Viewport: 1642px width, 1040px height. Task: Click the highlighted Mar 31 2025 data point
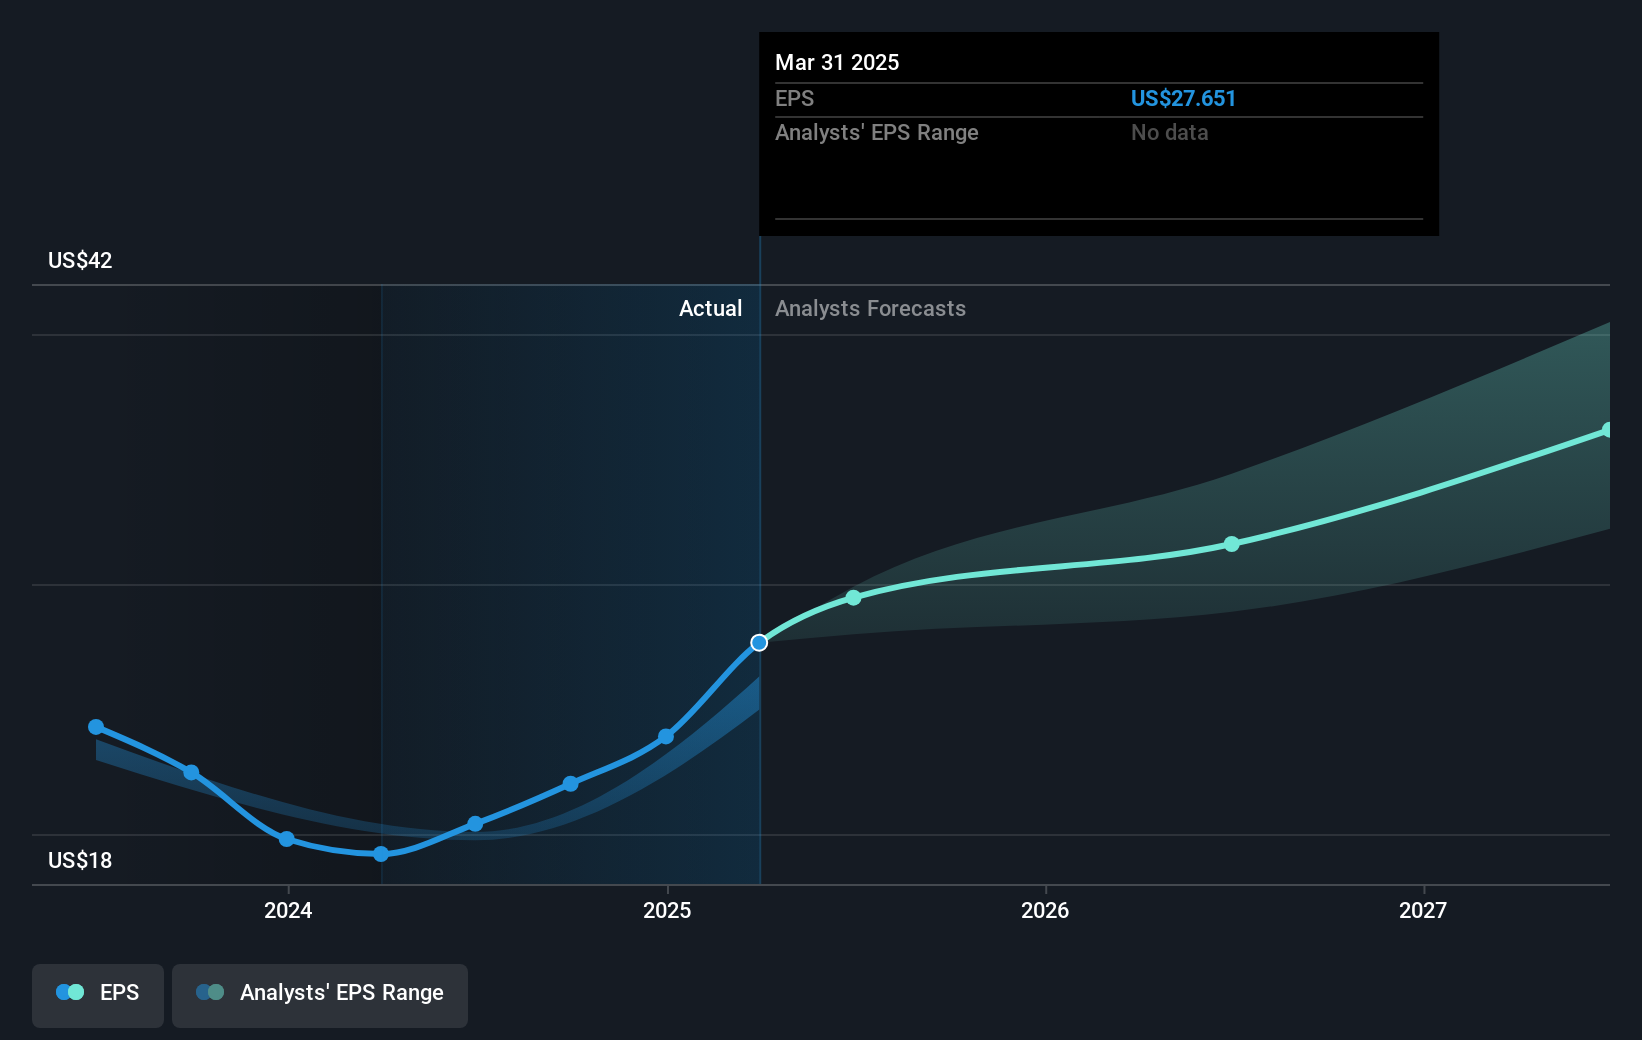point(759,643)
